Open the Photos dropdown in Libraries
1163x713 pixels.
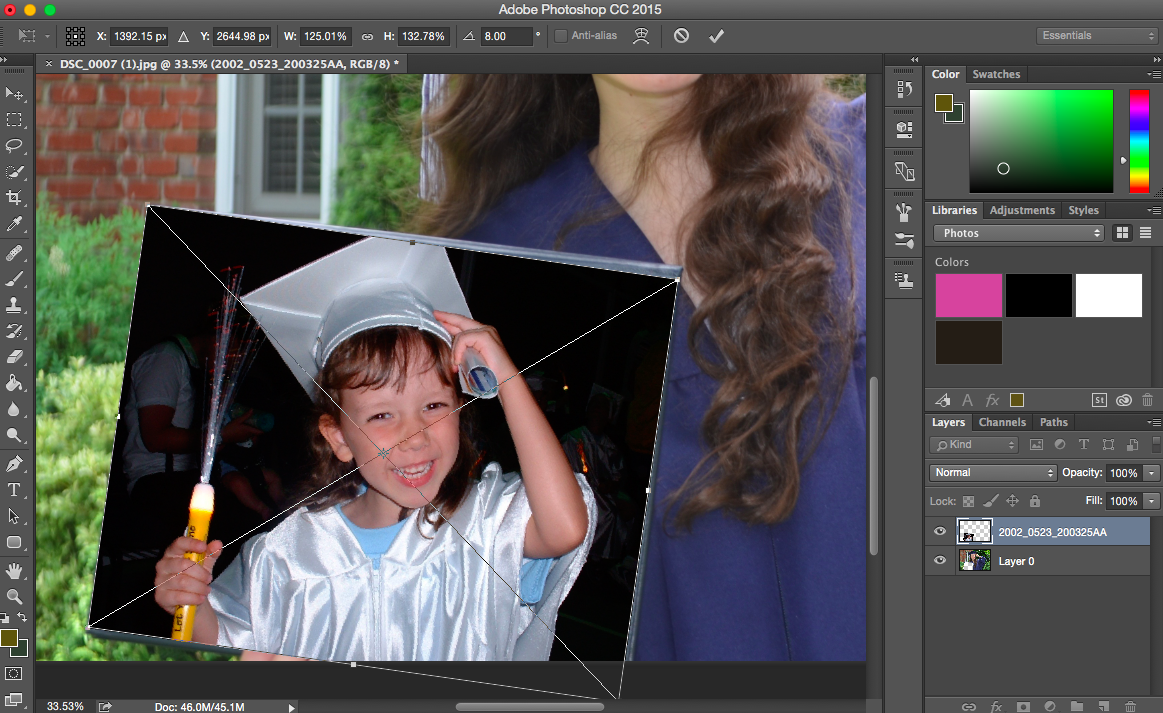(x=1017, y=232)
